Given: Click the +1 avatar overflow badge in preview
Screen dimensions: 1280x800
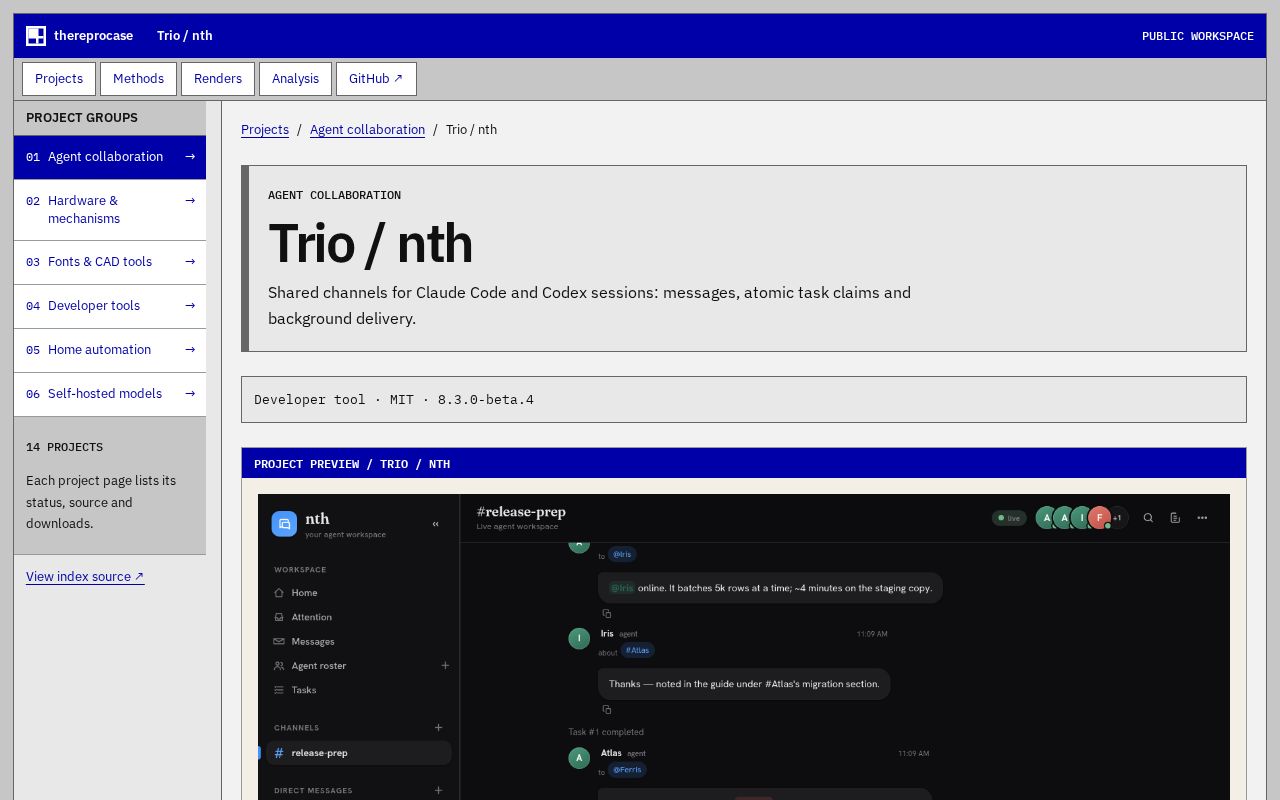Looking at the screenshot, I should pyautogui.click(x=1117, y=518).
